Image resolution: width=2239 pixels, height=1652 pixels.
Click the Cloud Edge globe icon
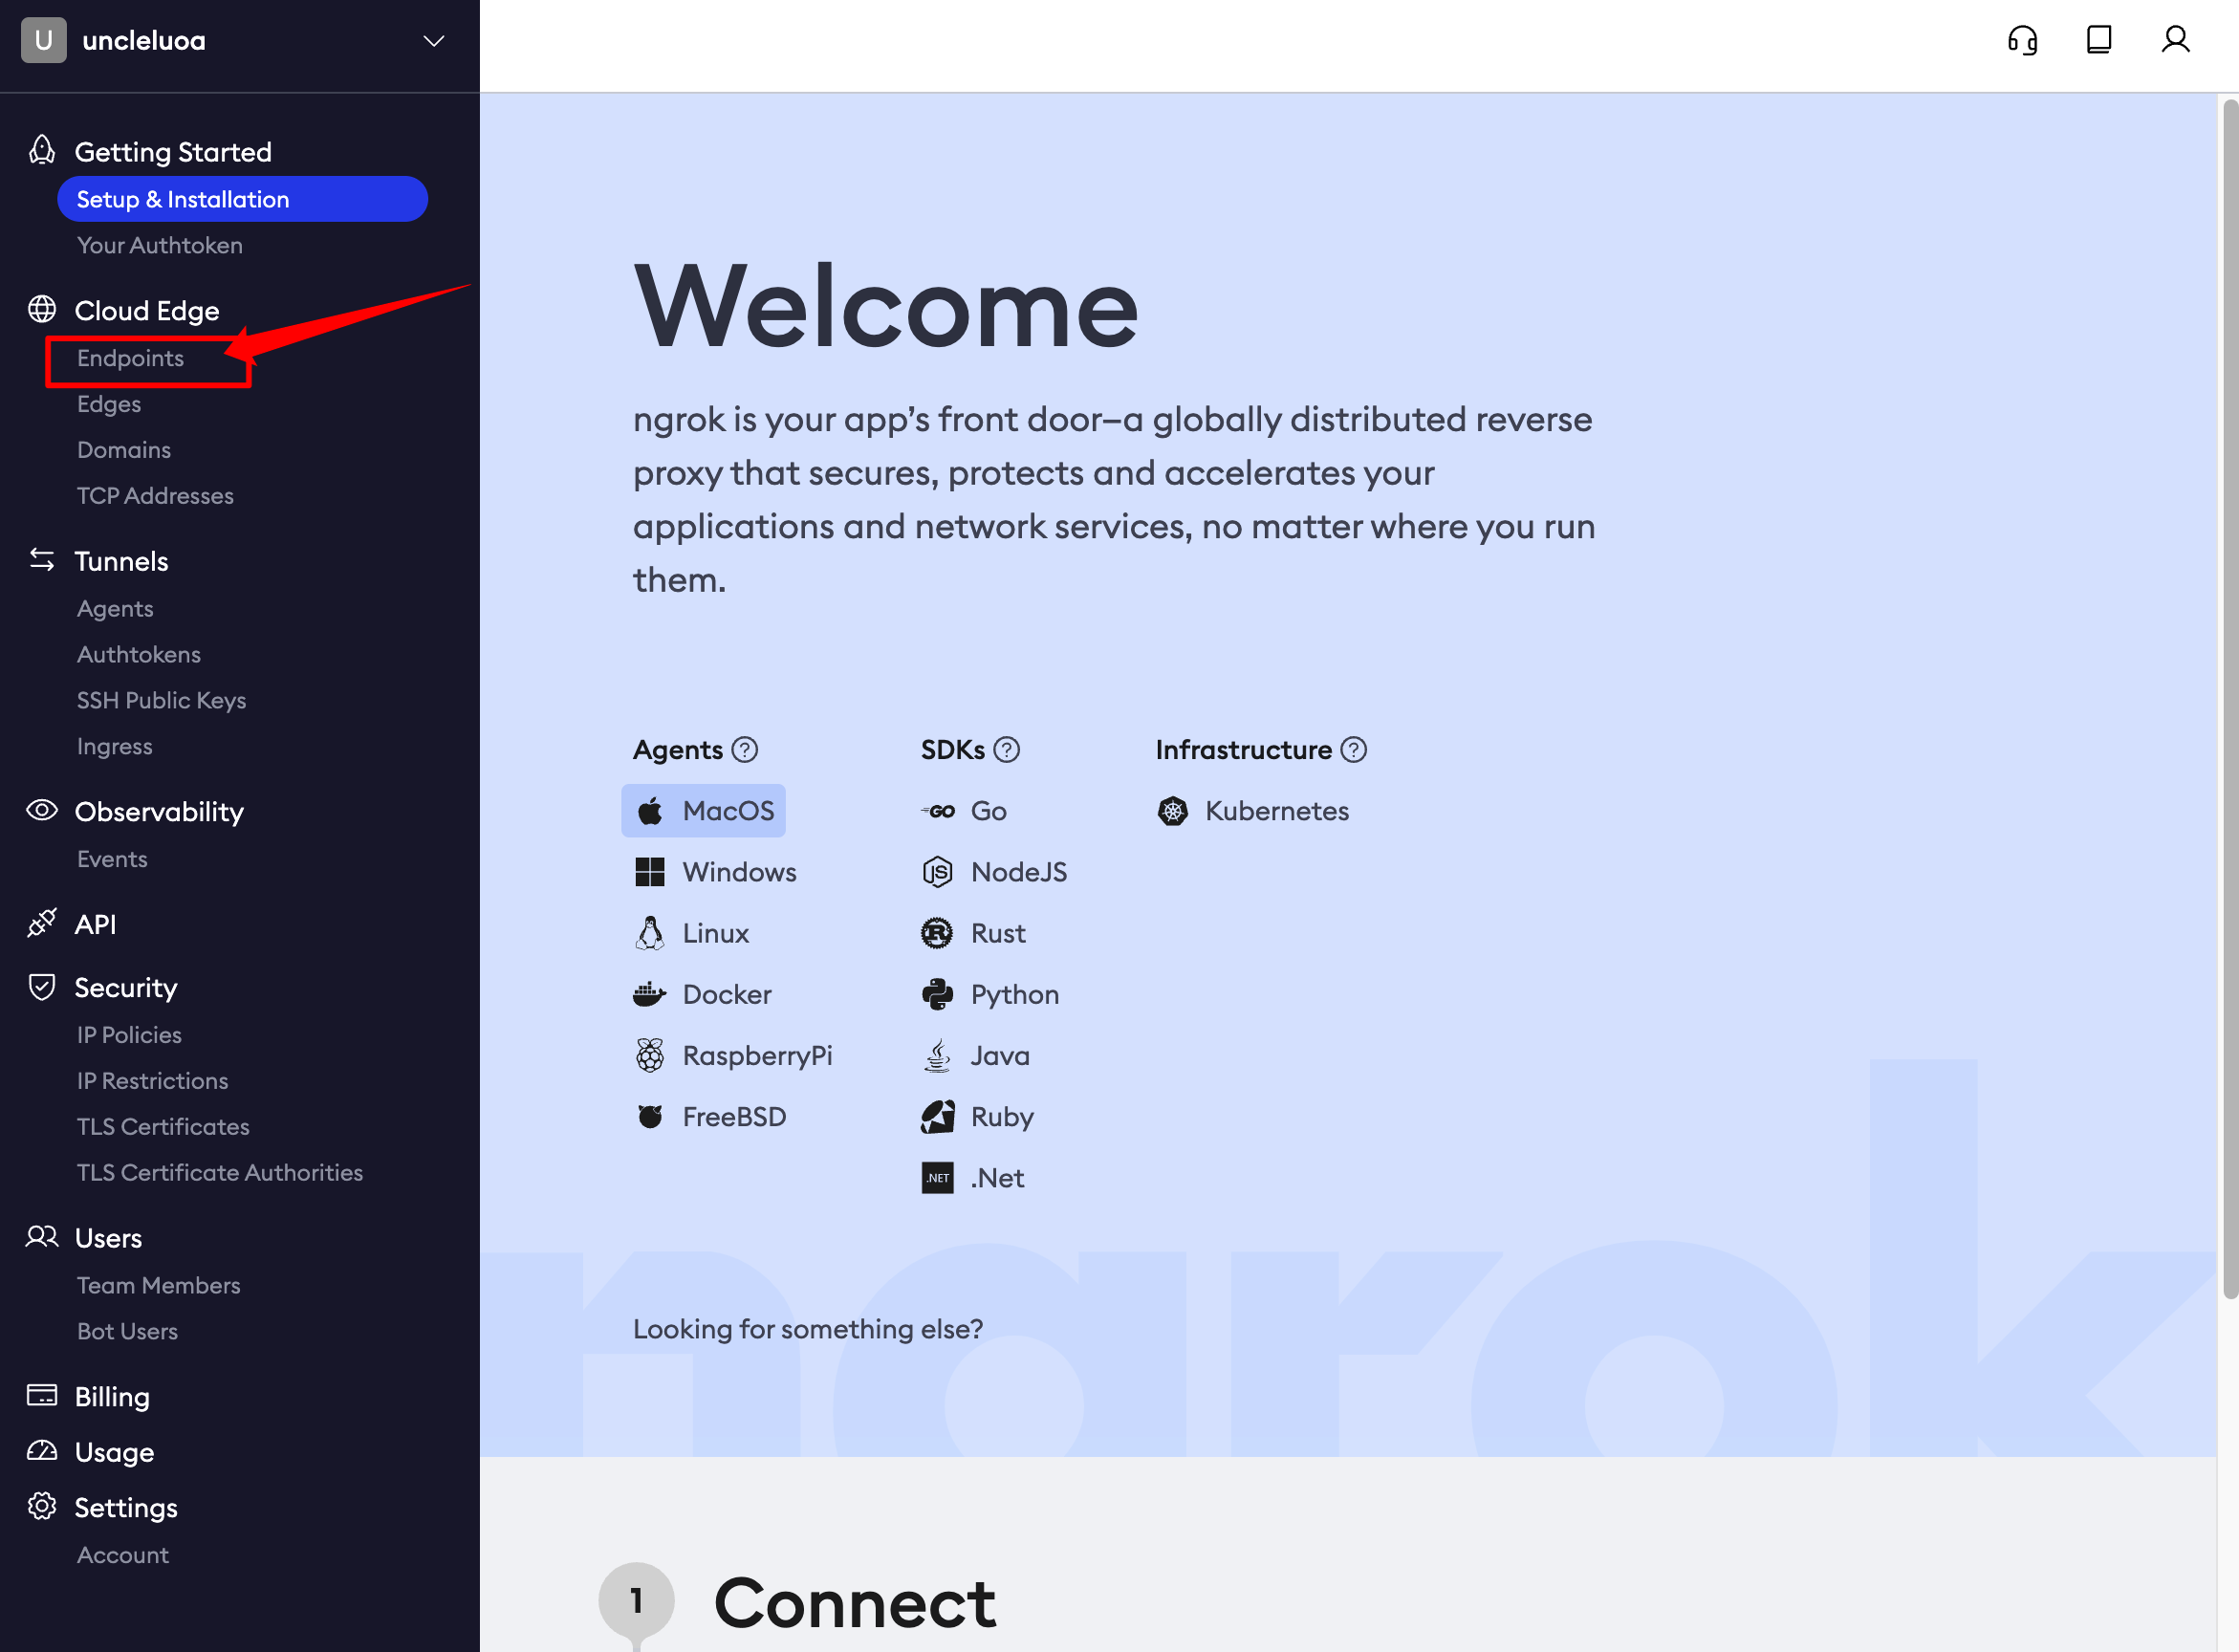(x=42, y=309)
